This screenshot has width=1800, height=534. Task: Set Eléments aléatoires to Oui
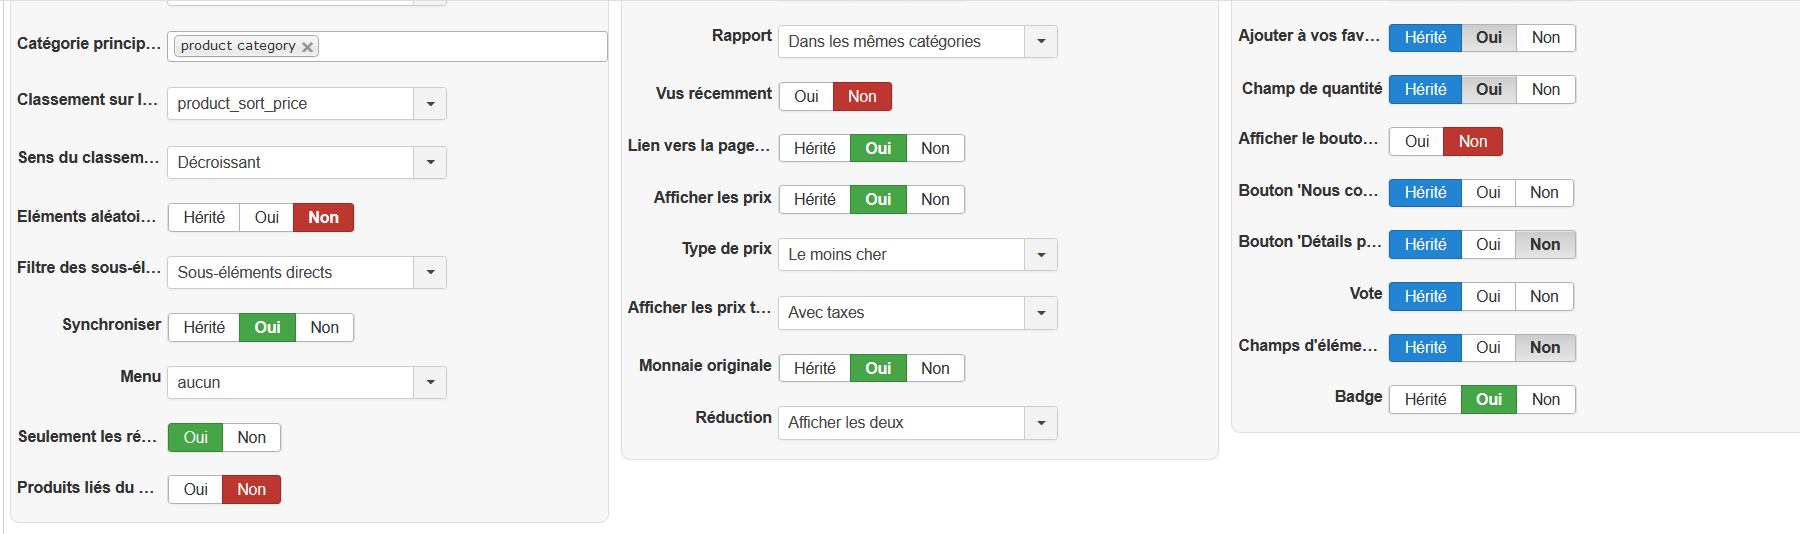(x=266, y=218)
